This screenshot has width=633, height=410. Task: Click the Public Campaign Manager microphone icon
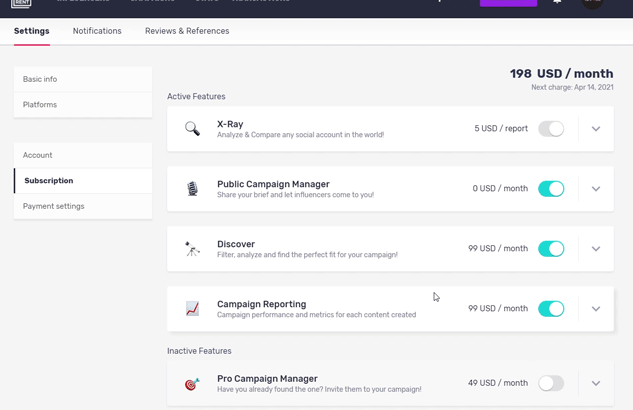point(193,189)
